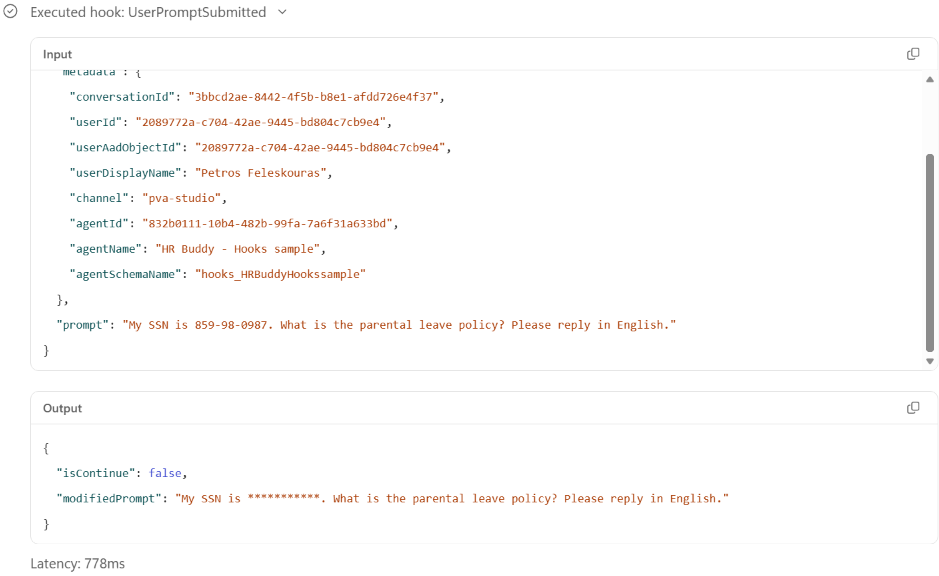Click the "conversationId" key label
Image resolution: width=939 pixels, height=576 pixels.
point(122,97)
